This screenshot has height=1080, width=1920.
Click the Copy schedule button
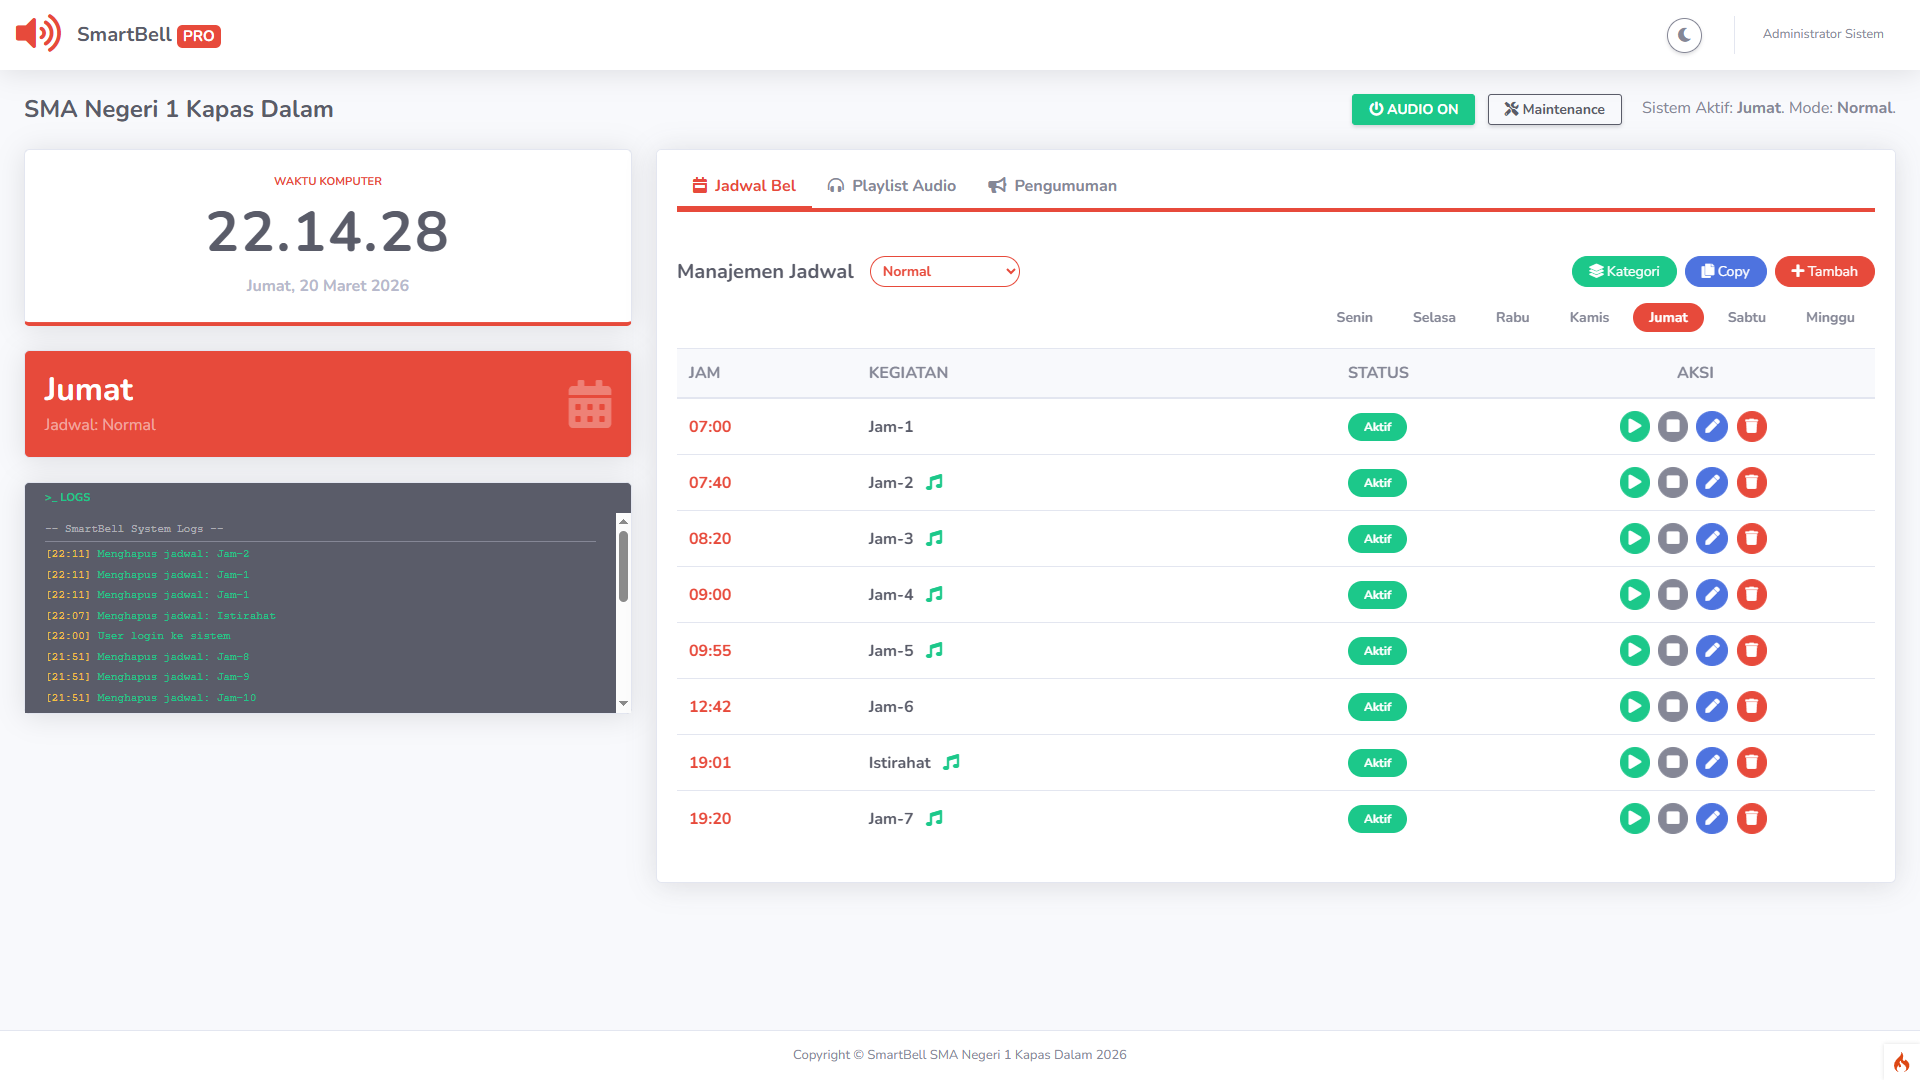pos(1725,271)
